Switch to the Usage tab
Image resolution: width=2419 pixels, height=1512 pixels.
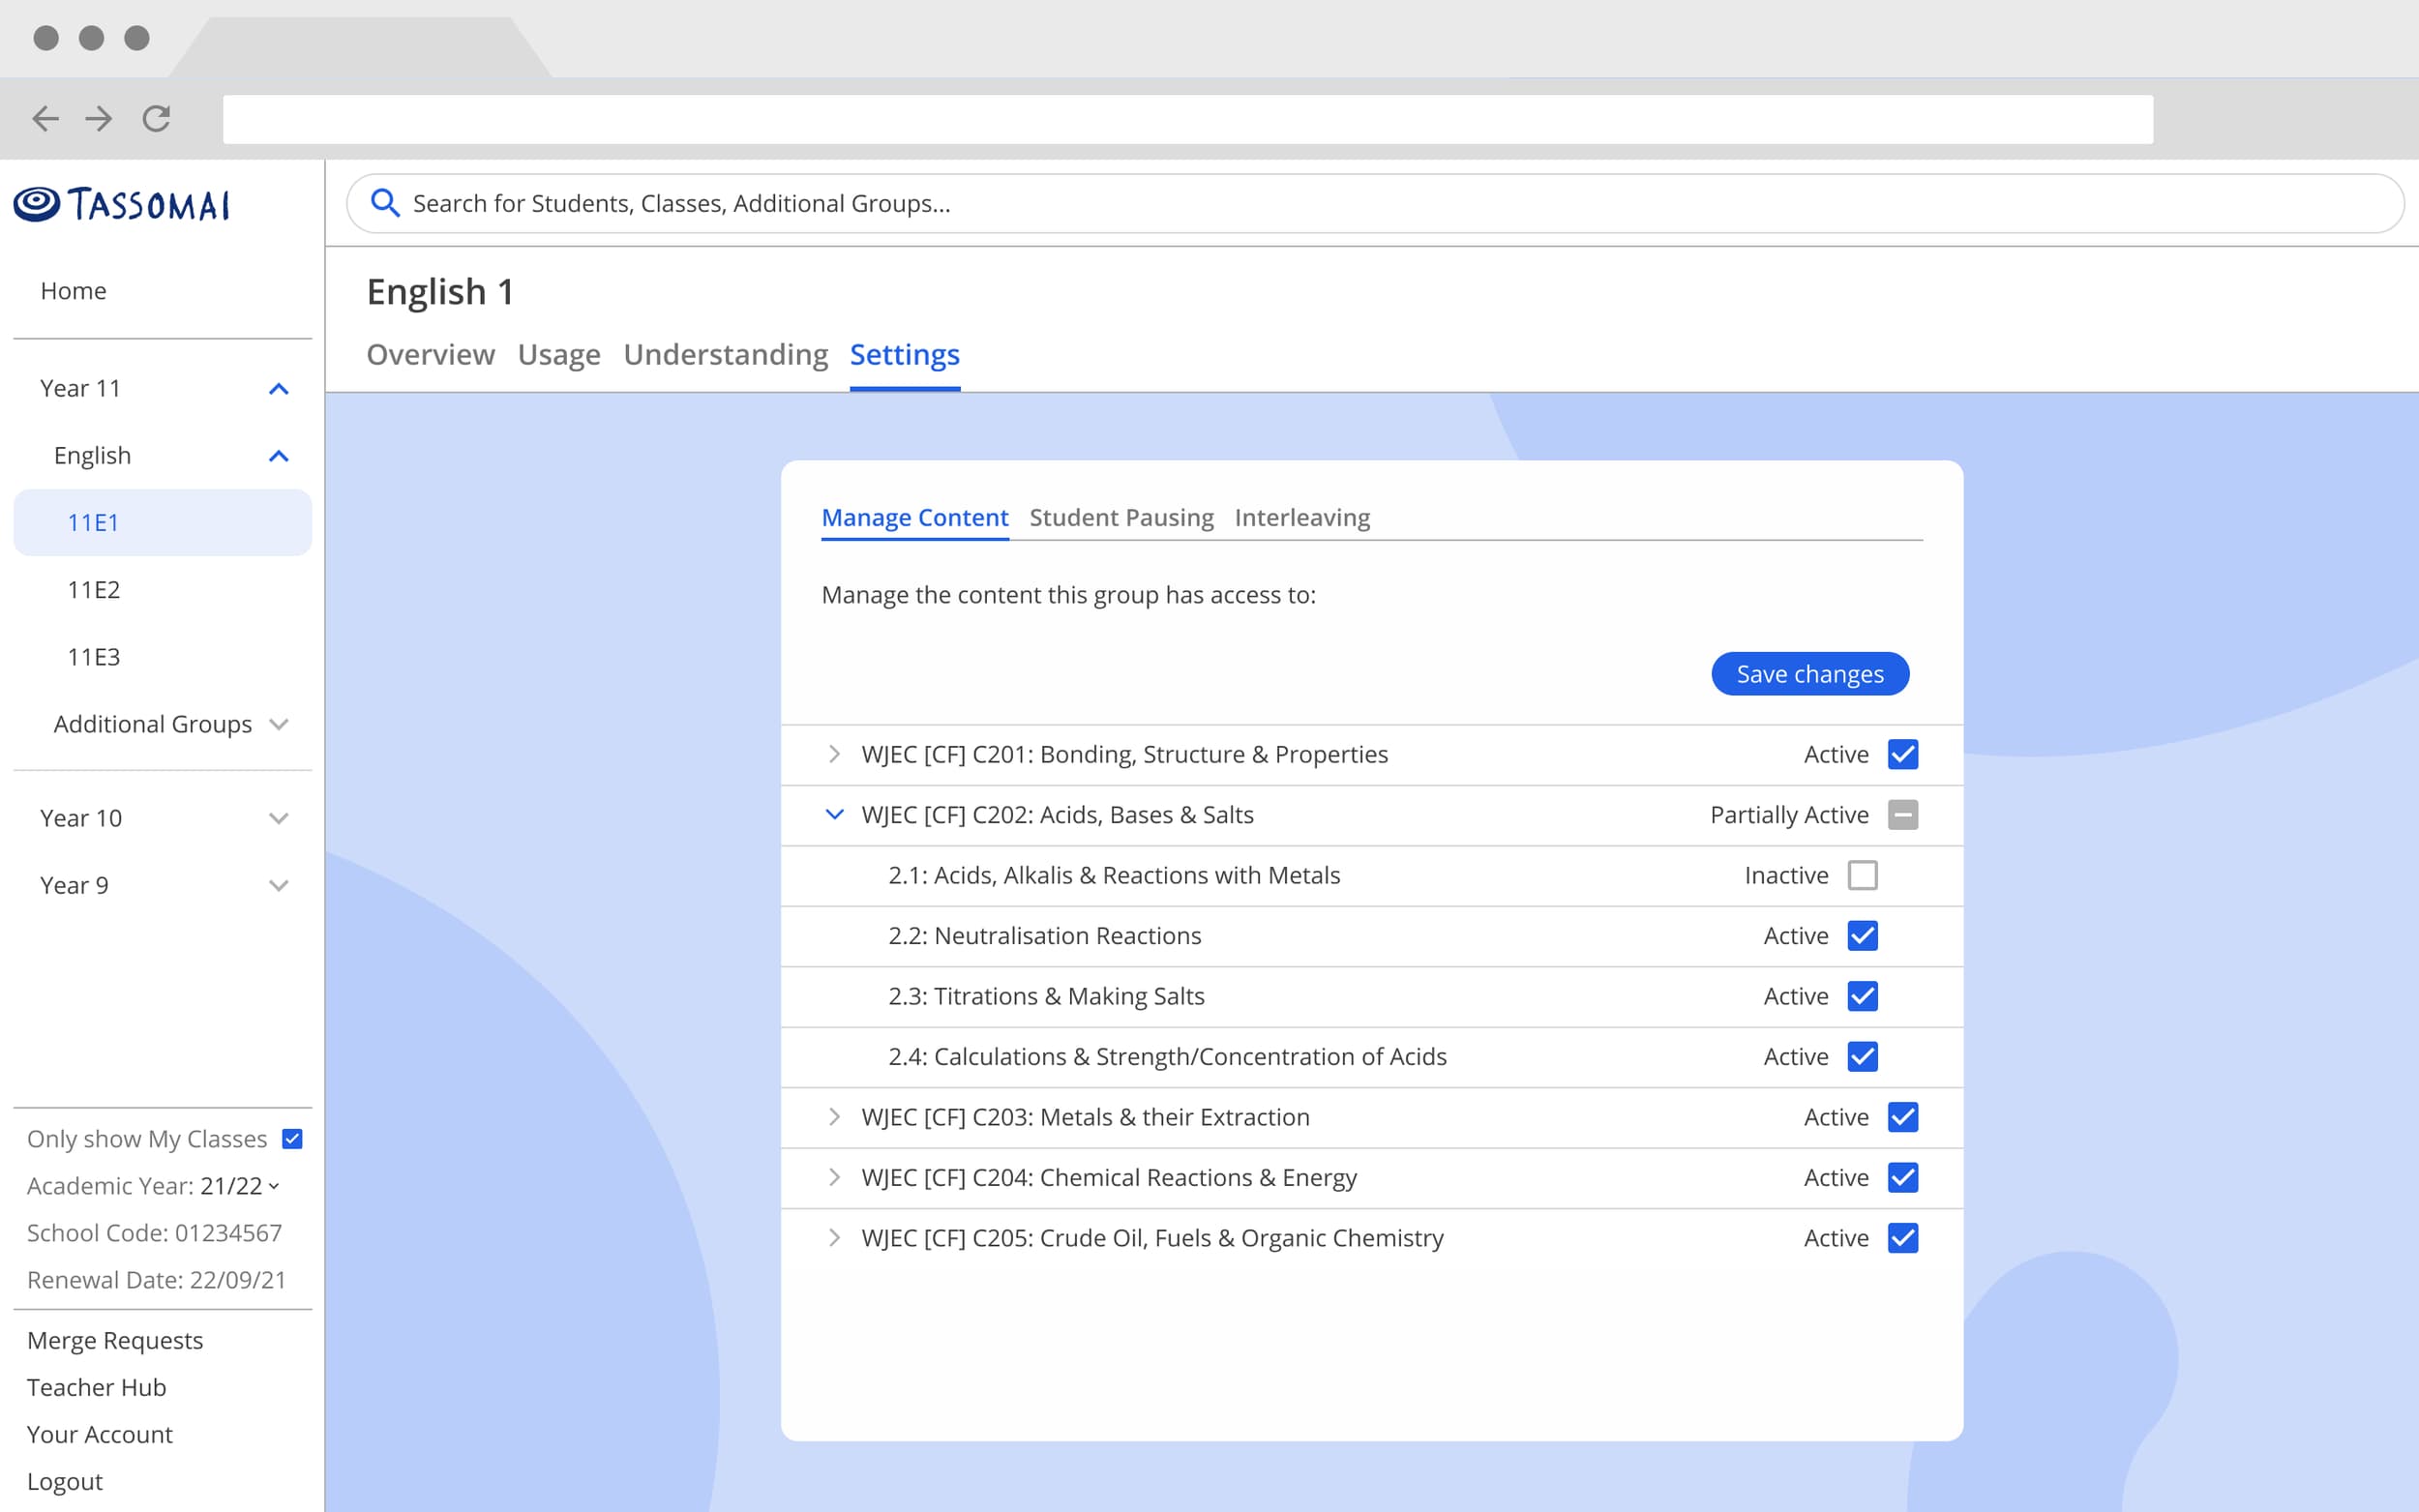coord(559,354)
